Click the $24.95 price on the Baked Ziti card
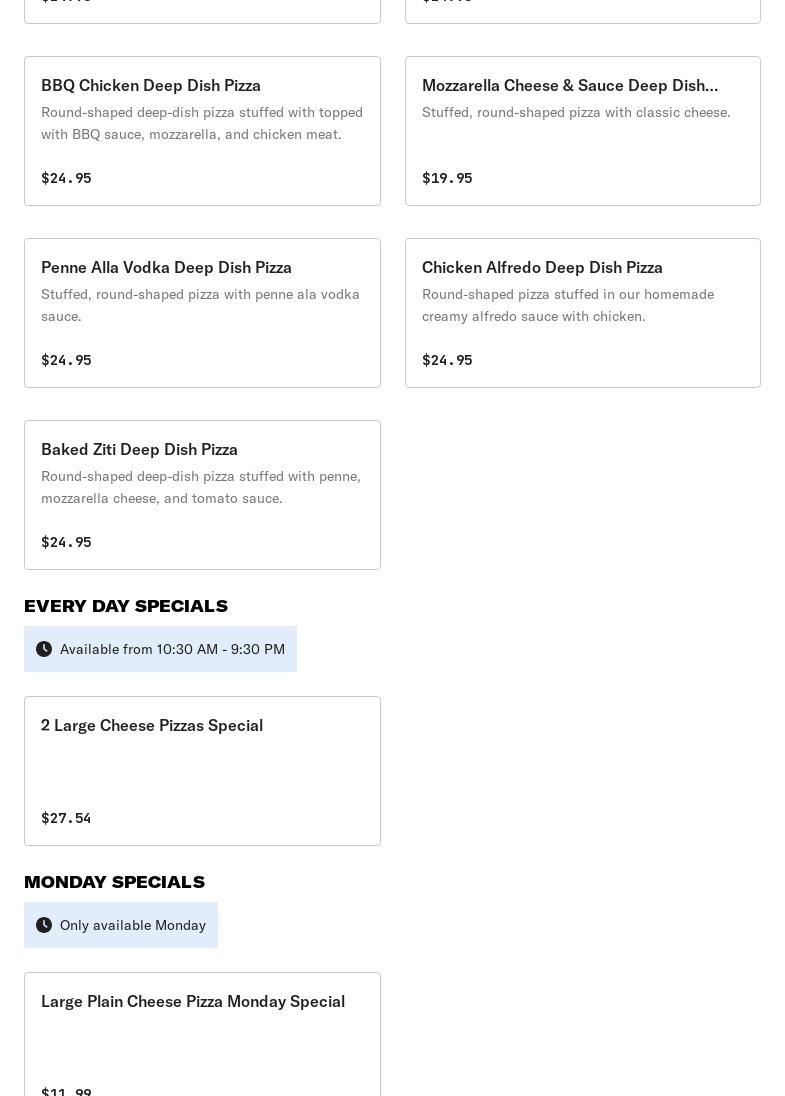Image resolution: width=785 pixels, height=1096 pixels. (66, 542)
